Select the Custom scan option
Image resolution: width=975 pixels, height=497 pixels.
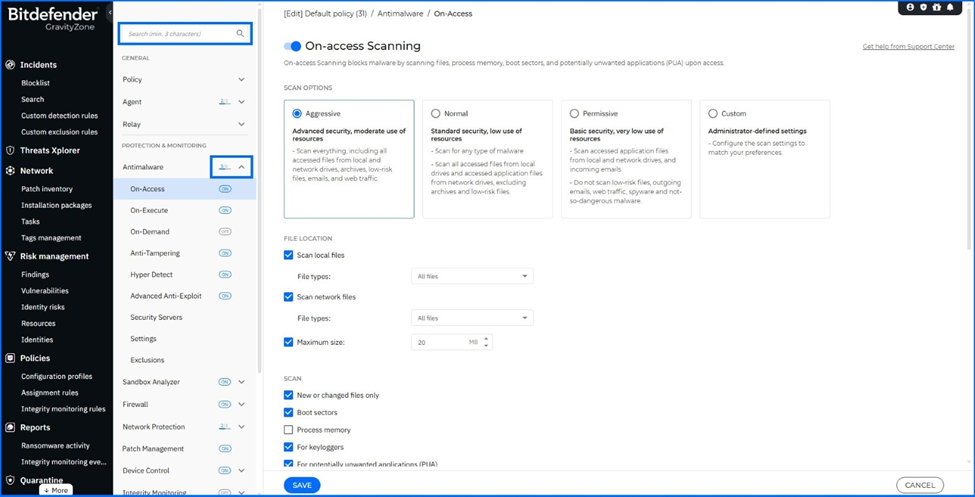(x=713, y=114)
